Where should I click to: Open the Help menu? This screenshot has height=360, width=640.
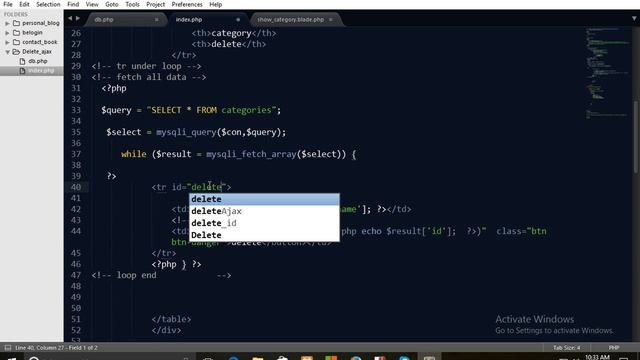pos(216,4)
